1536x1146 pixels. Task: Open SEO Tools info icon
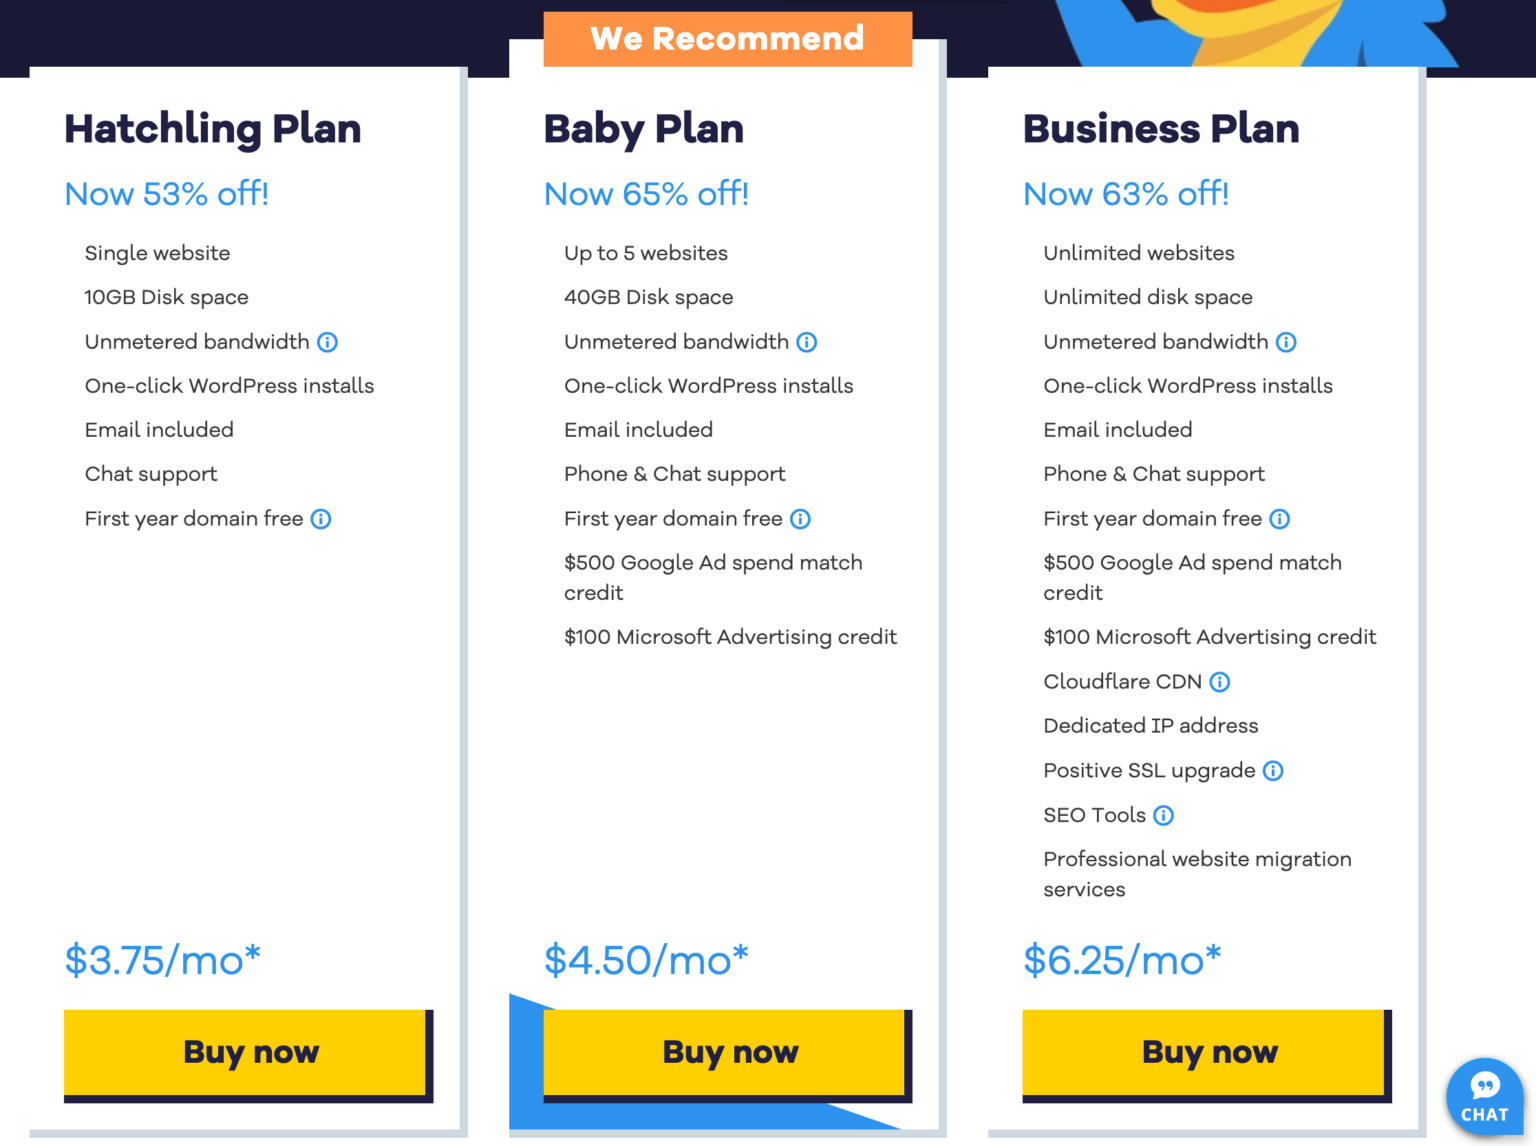1163,815
